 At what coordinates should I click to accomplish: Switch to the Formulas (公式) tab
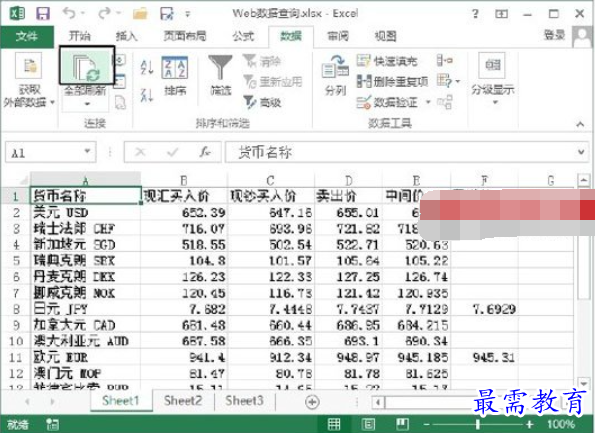click(x=242, y=36)
